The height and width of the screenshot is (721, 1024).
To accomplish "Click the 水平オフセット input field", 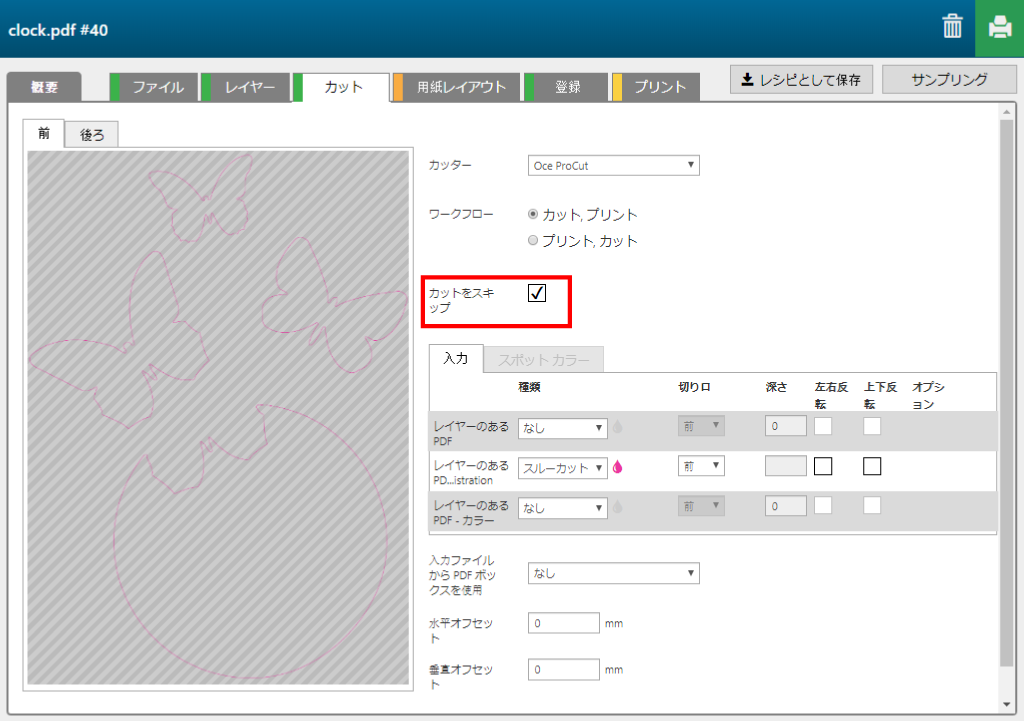I will pos(564,623).
